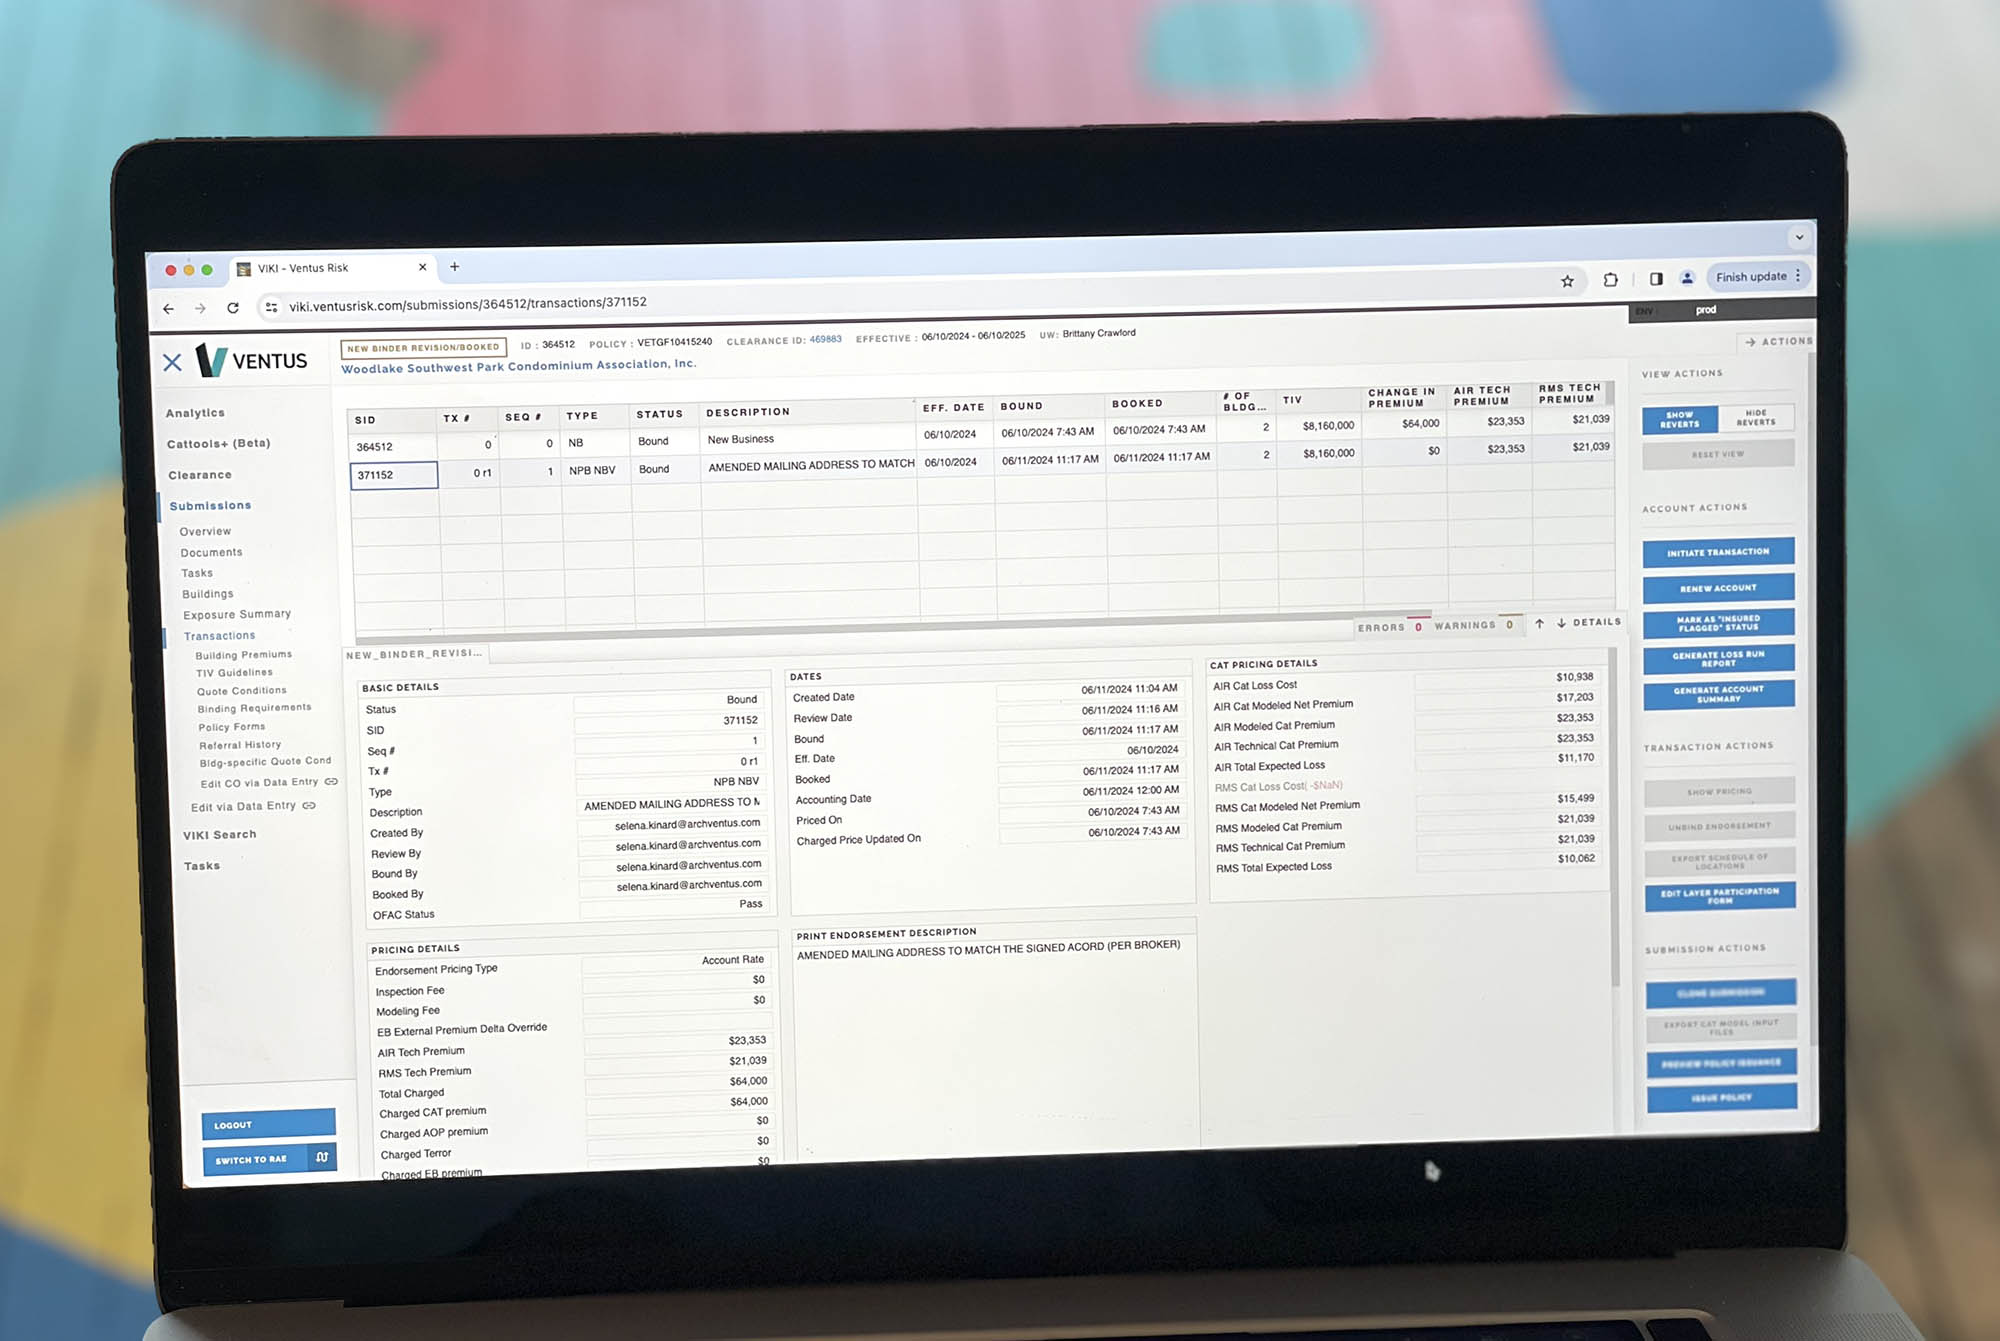The width and height of the screenshot is (2000, 1341).
Task: Open Overview under Submissions
Action: click(205, 531)
